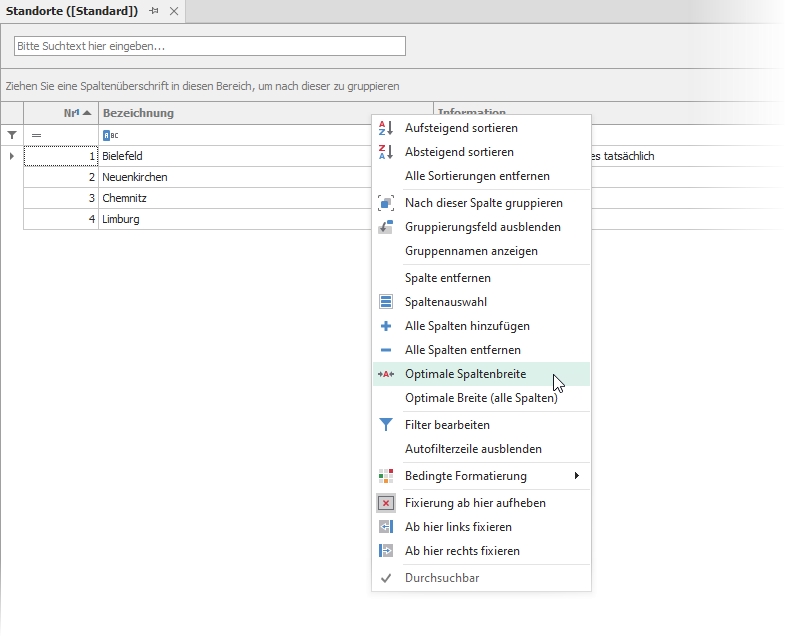Click the ascending sort A-Z icon
Viewport: 786px width, 637px height.
pos(386,128)
